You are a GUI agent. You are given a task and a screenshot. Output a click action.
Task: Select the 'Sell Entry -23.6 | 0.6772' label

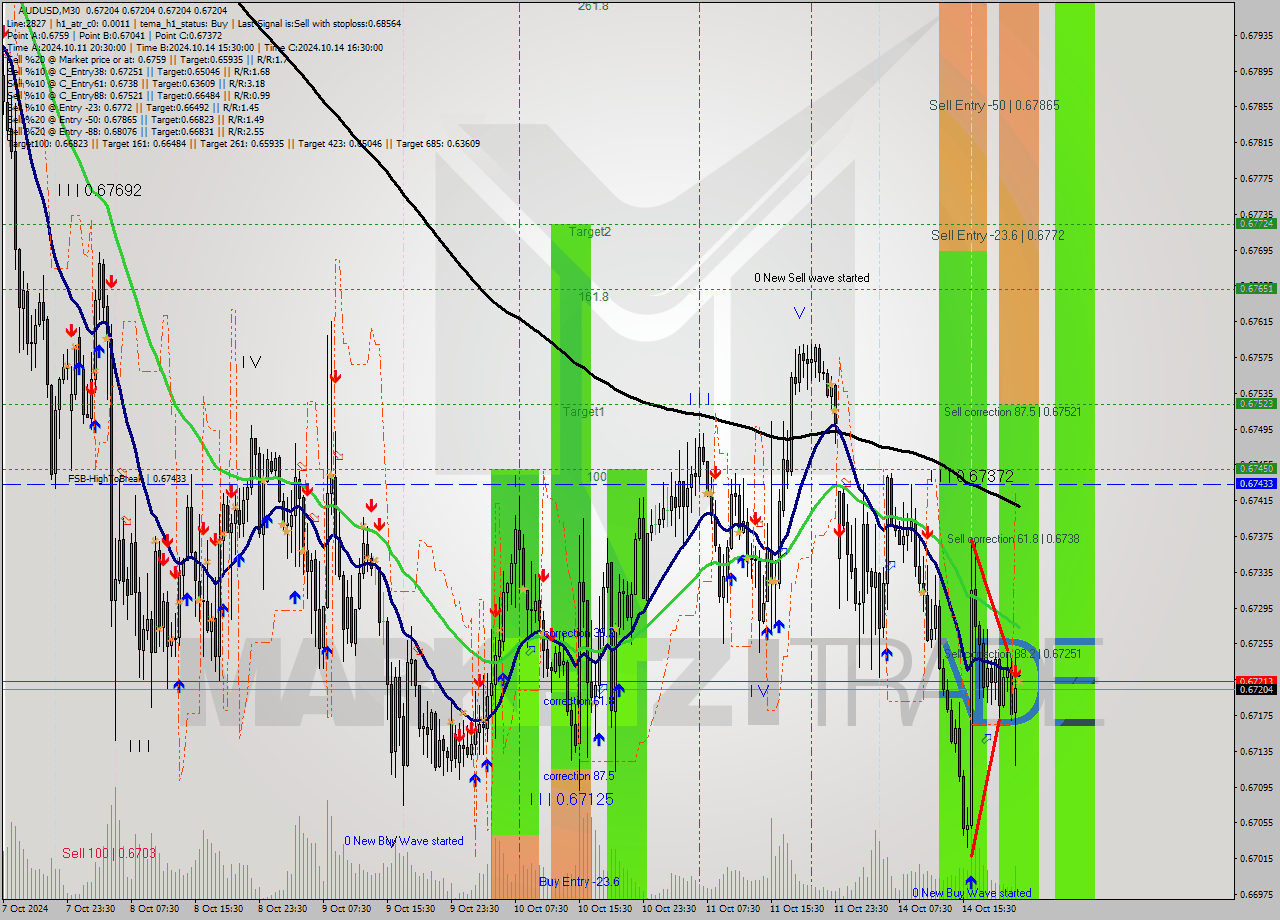tap(997, 235)
